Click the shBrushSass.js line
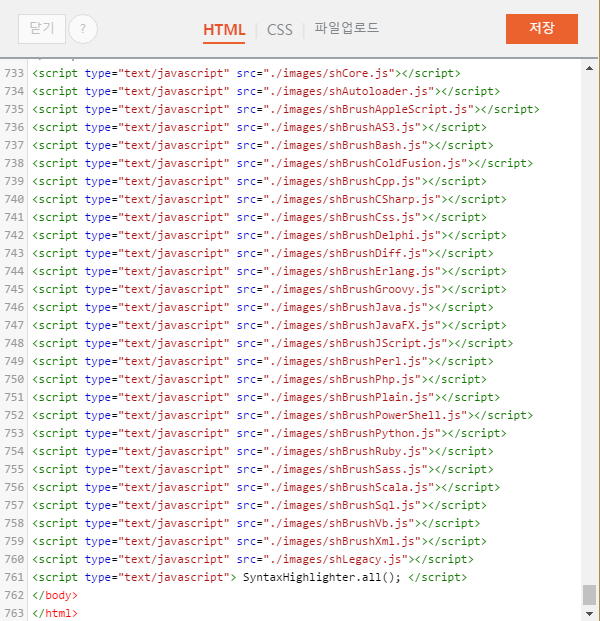The image size is (600, 621). point(263,470)
